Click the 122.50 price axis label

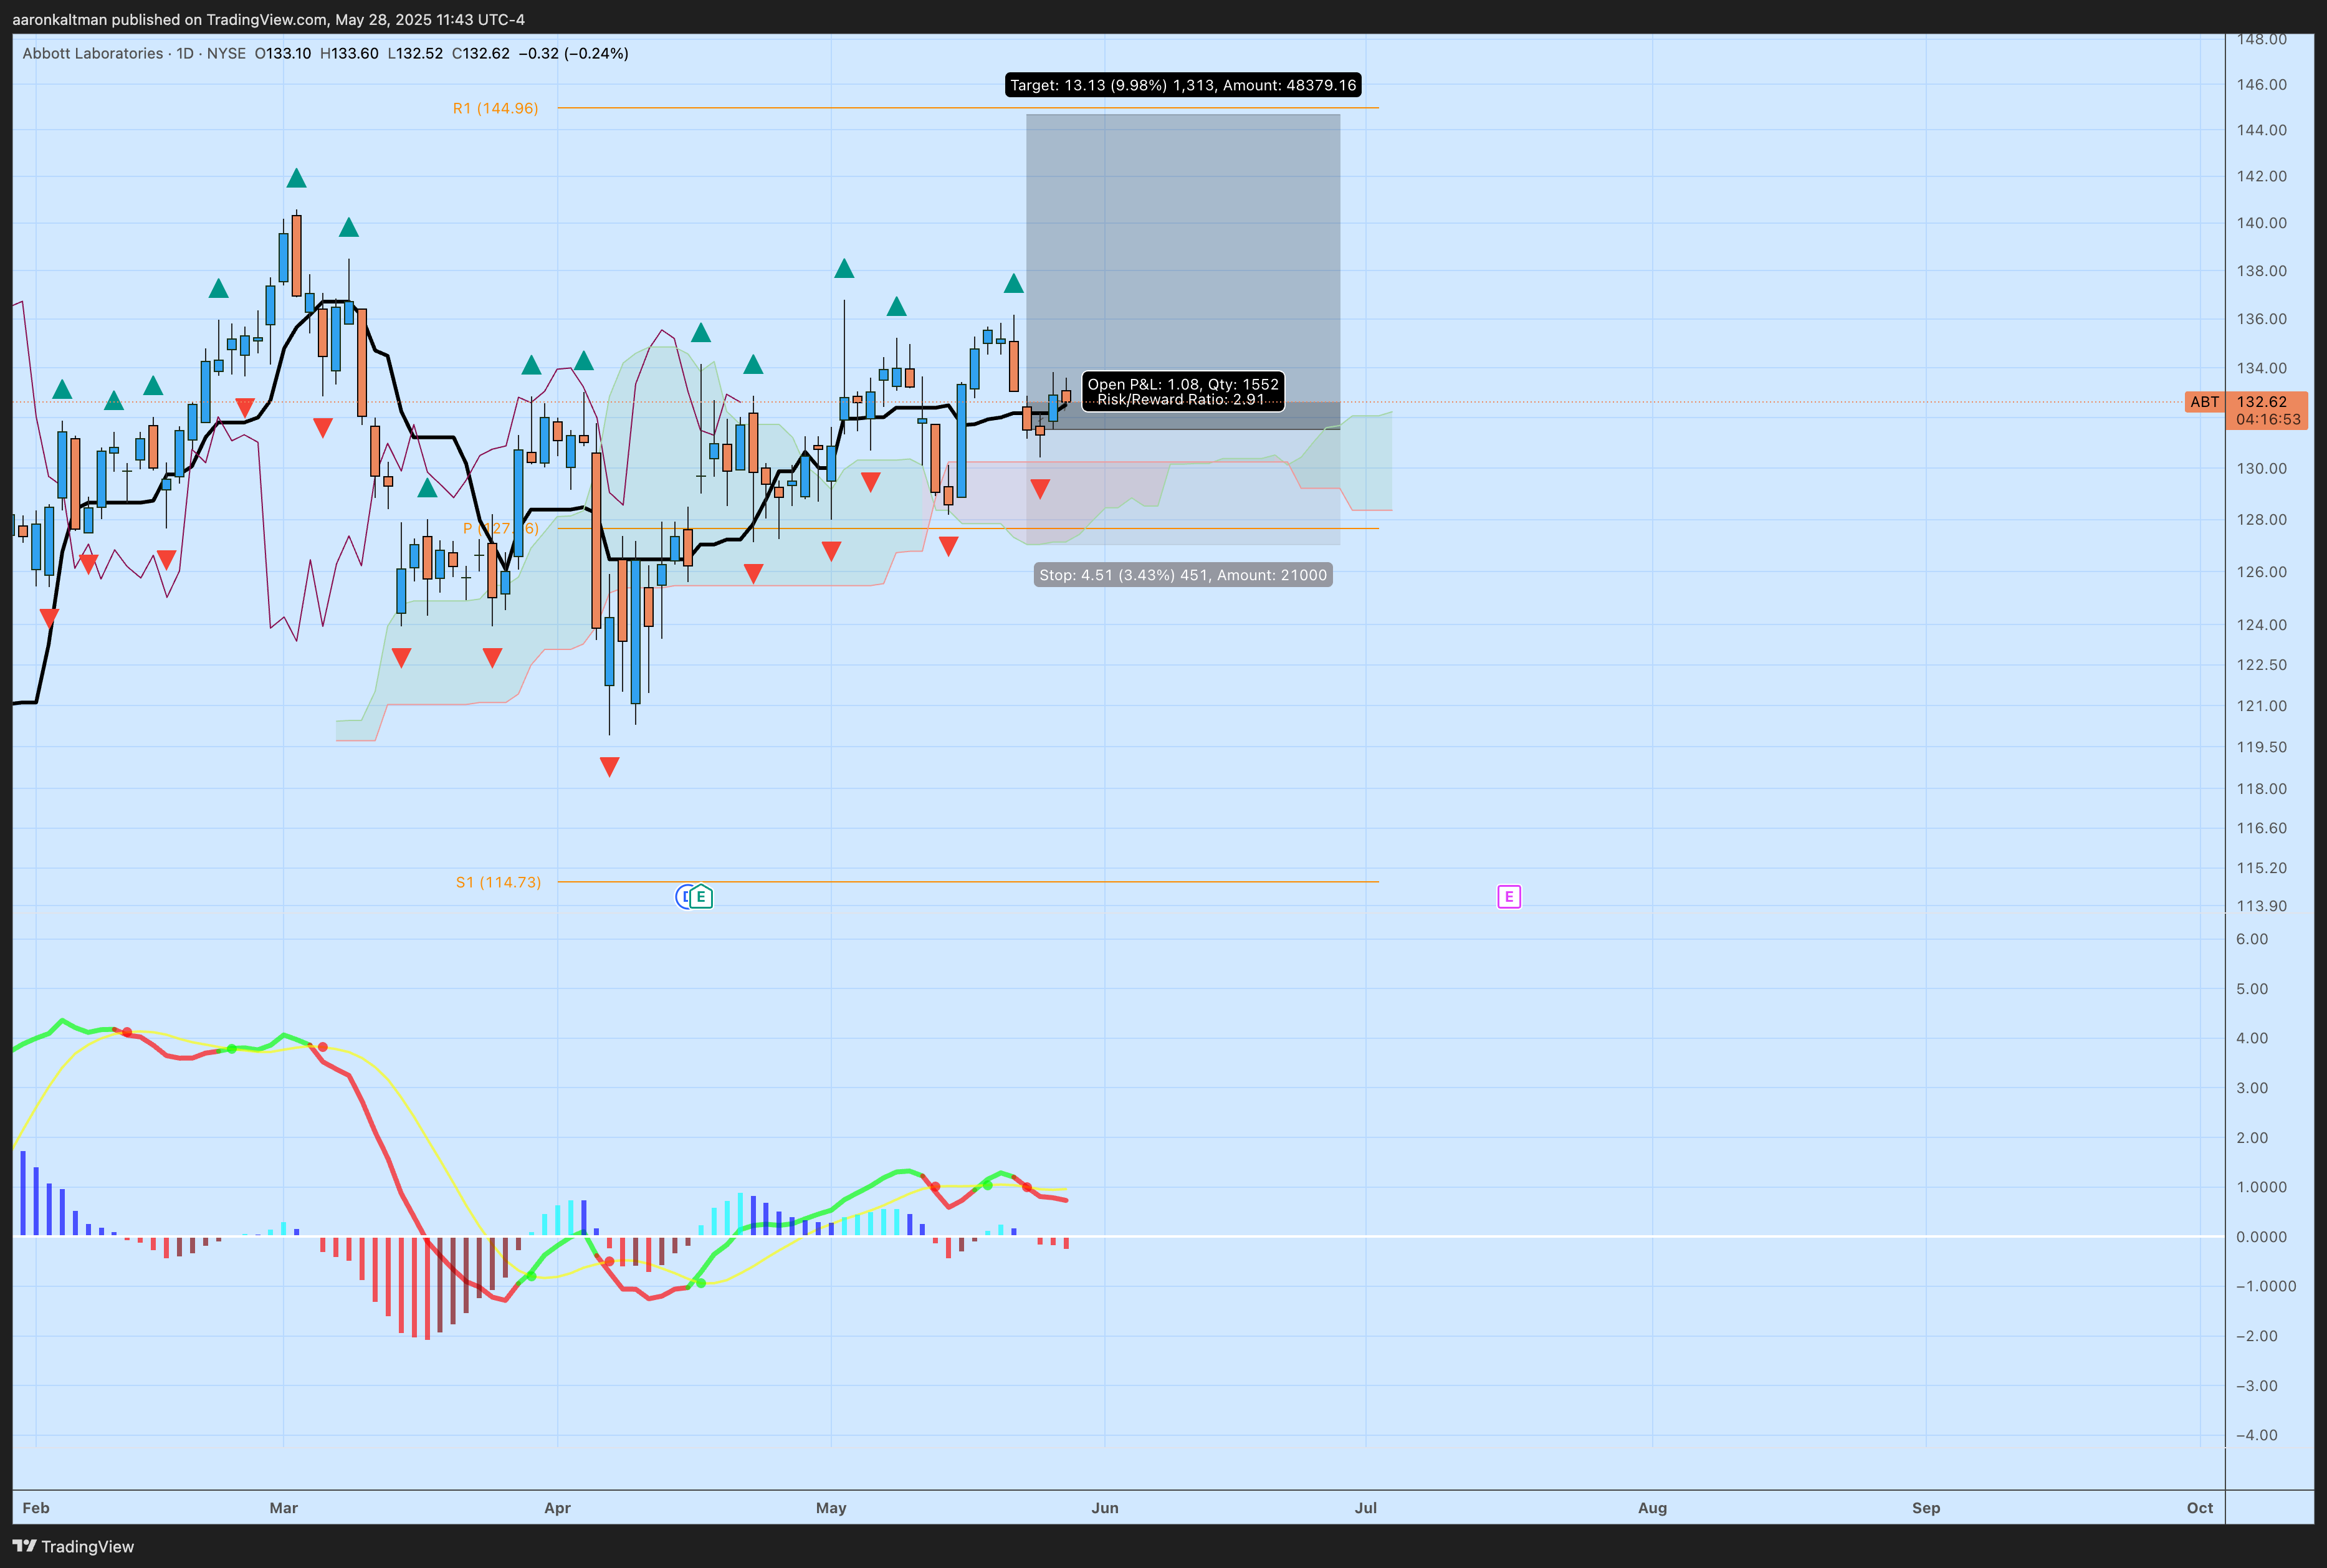2262,665
